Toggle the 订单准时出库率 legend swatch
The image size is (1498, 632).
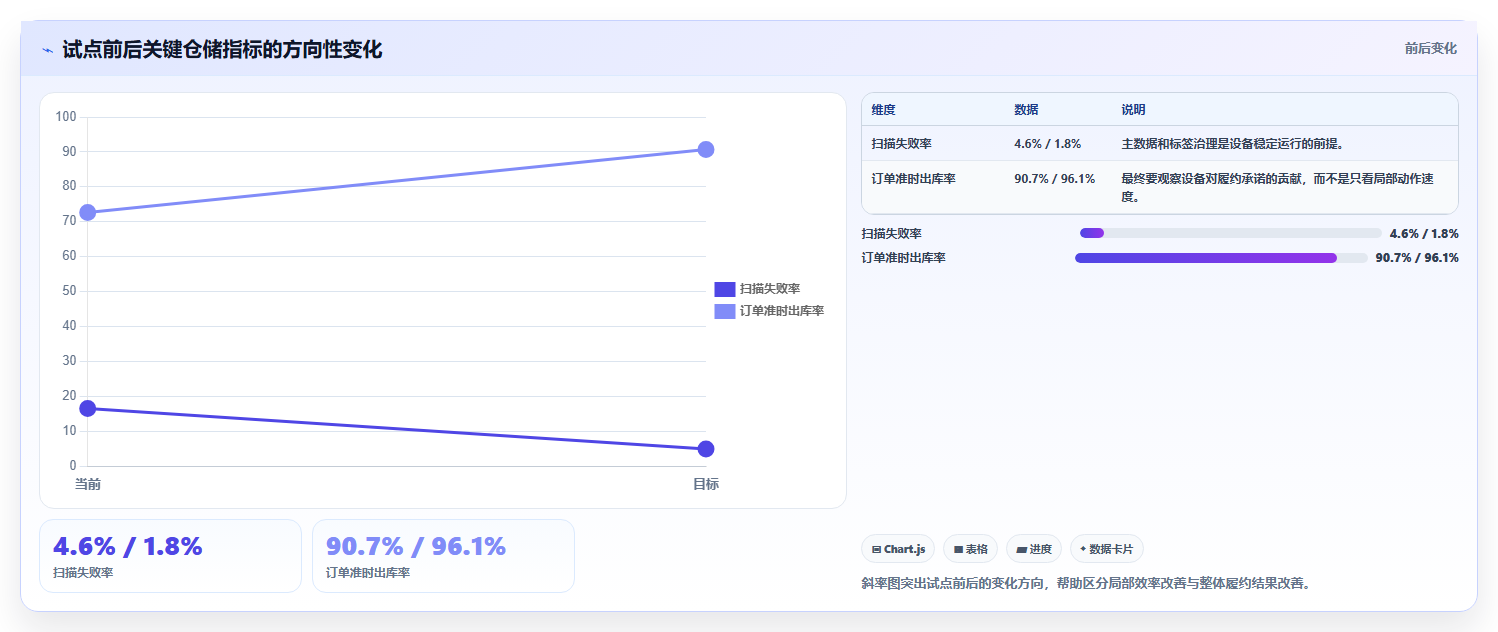(x=724, y=311)
